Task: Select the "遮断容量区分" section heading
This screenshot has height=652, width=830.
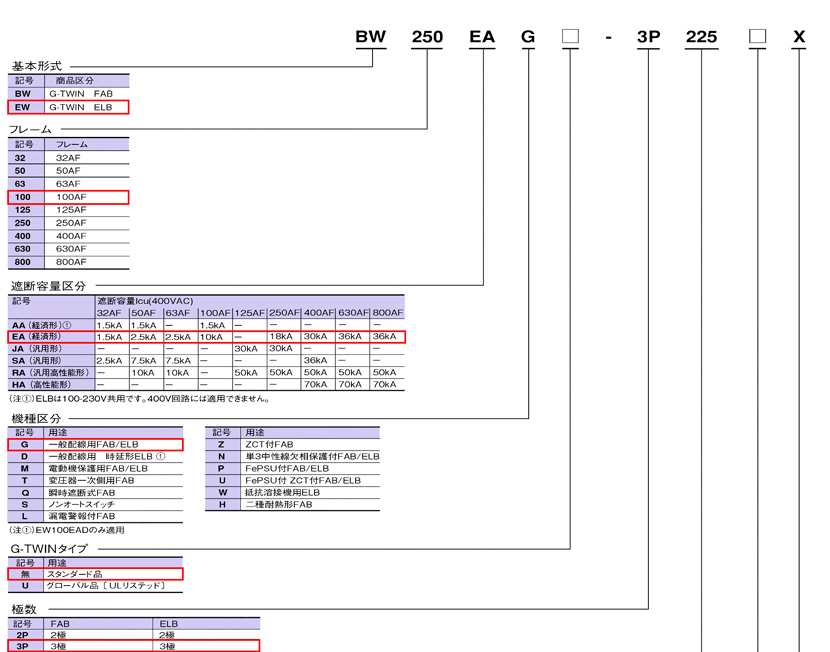Action: coord(48,286)
